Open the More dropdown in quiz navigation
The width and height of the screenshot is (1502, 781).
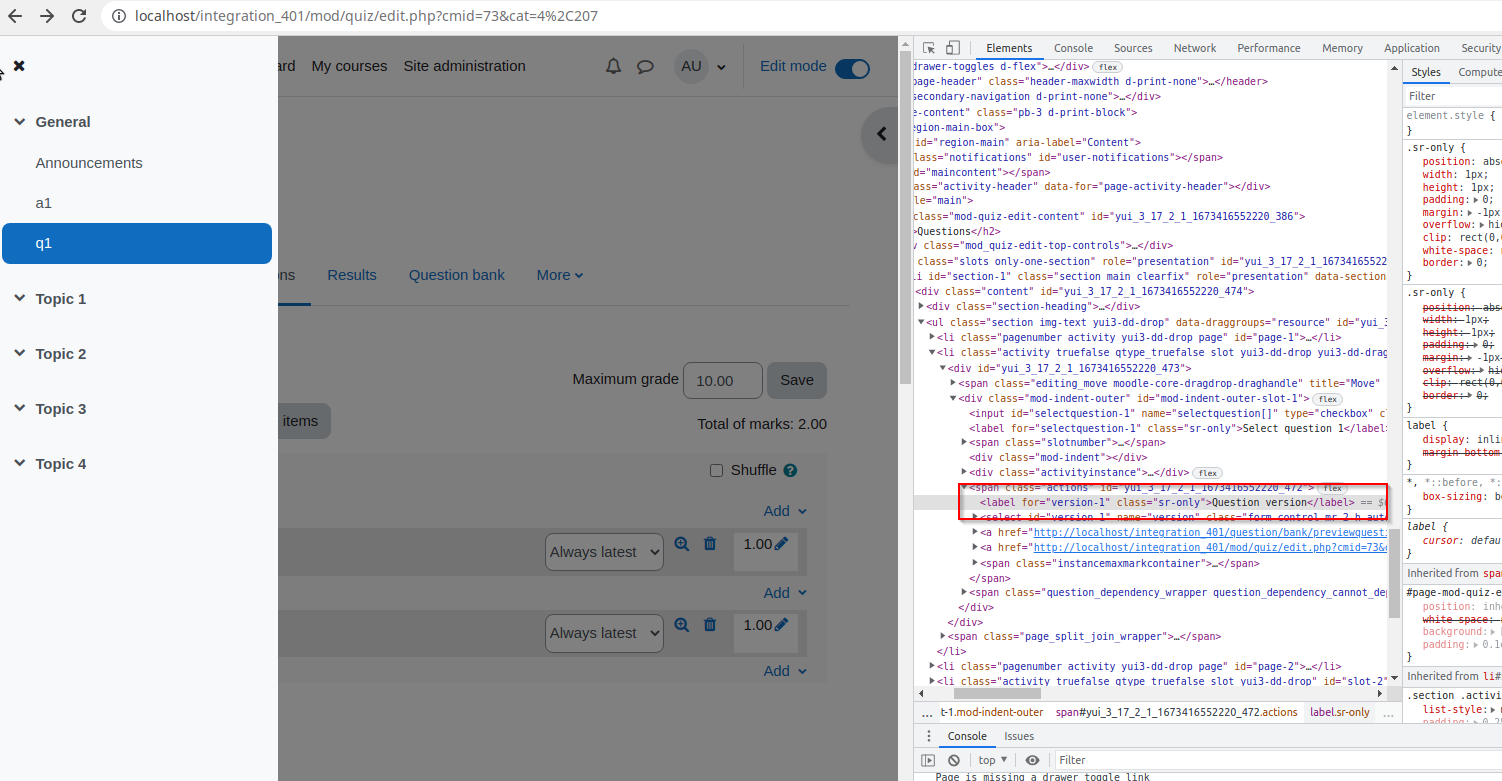(560, 275)
